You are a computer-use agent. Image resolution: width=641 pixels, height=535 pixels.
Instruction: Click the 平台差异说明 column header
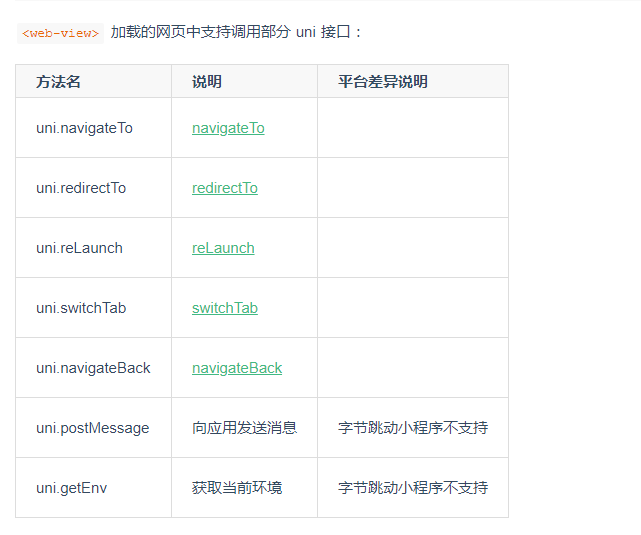pyautogui.click(x=413, y=81)
